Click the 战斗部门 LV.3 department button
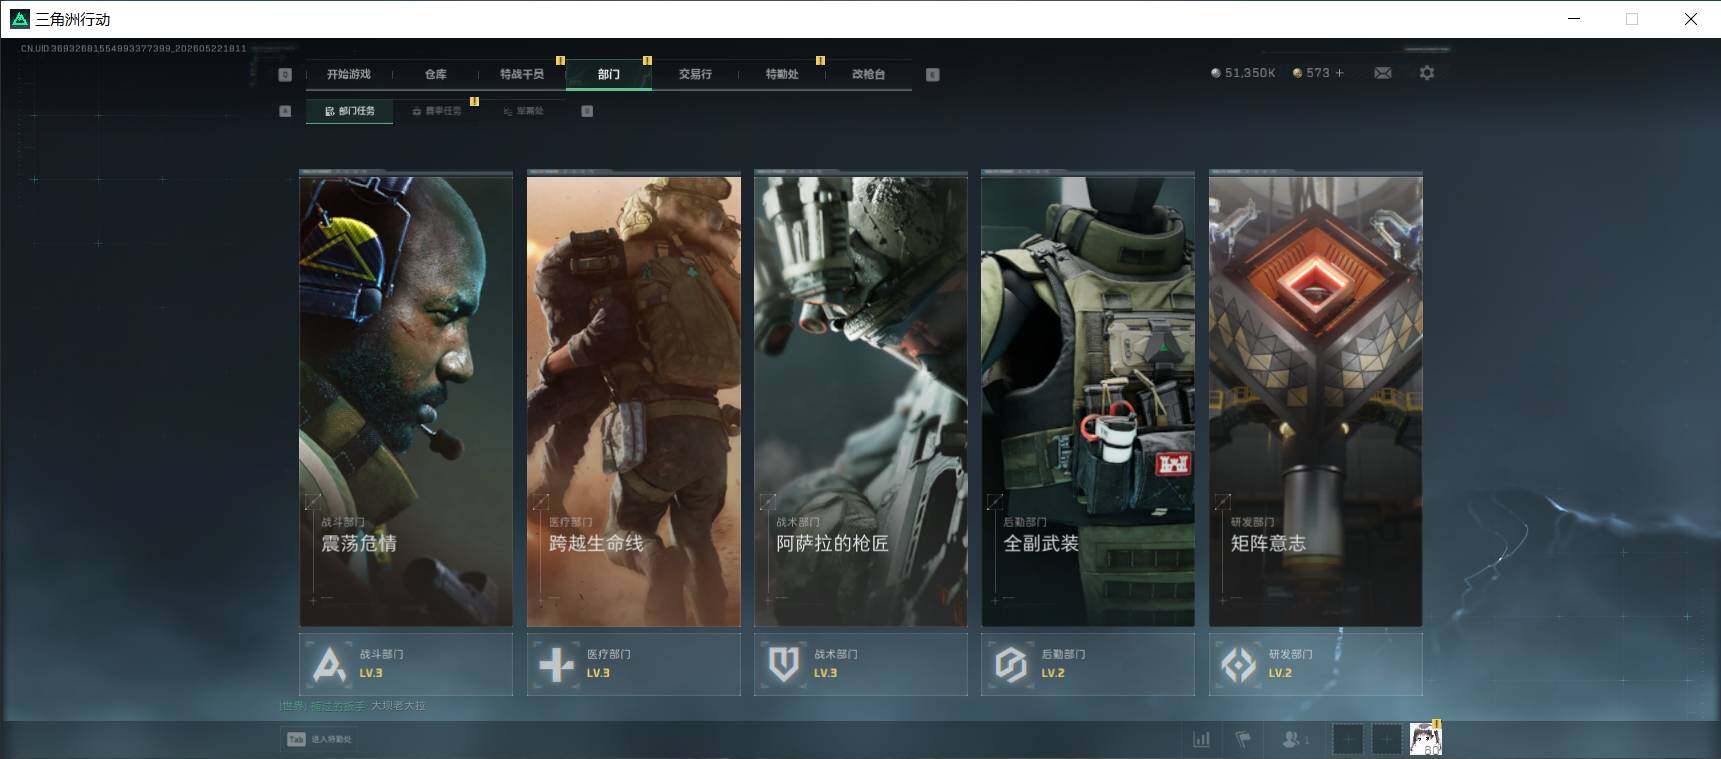Image resolution: width=1721 pixels, height=759 pixels. (x=406, y=664)
